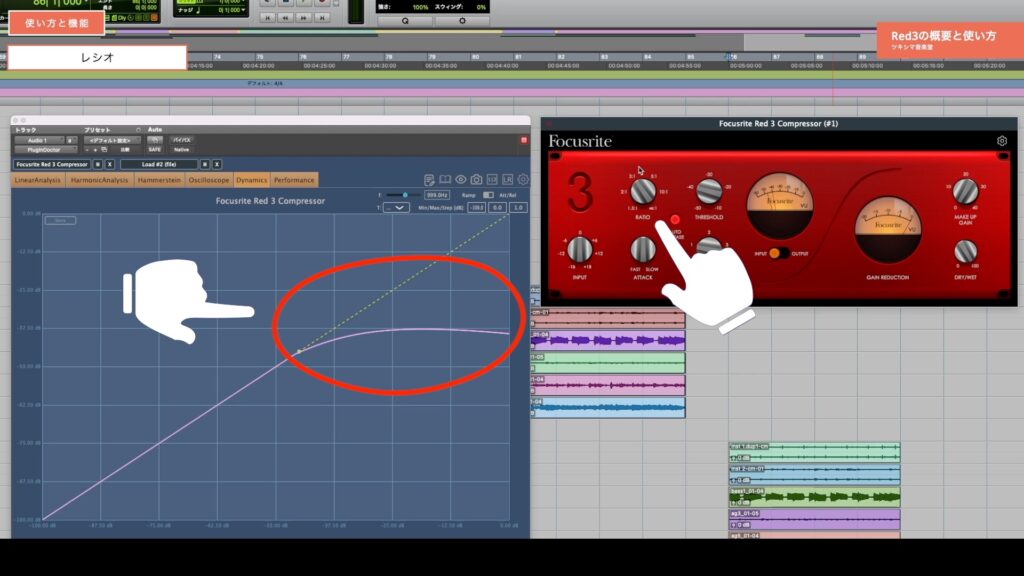Screen dimensions: 1024x576
Task: Click the 1.0 Step dB field
Action: click(x=519, y=208)
